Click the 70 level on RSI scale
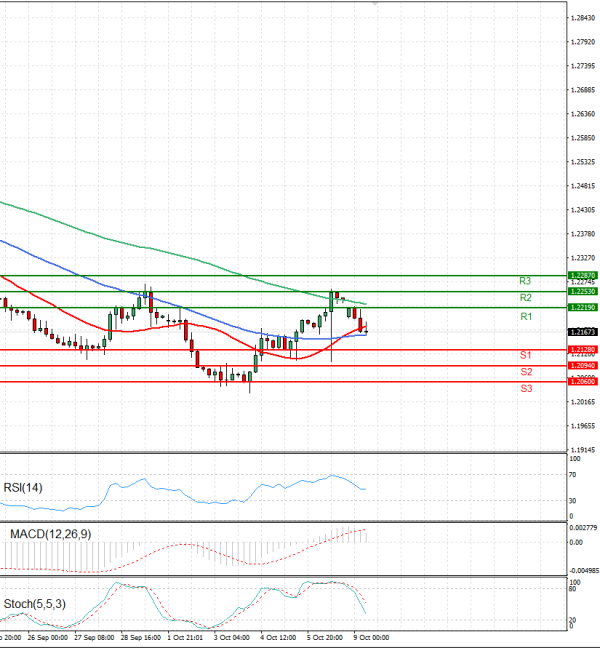Screen dimensions: 600x648 (x=572, y=475)
